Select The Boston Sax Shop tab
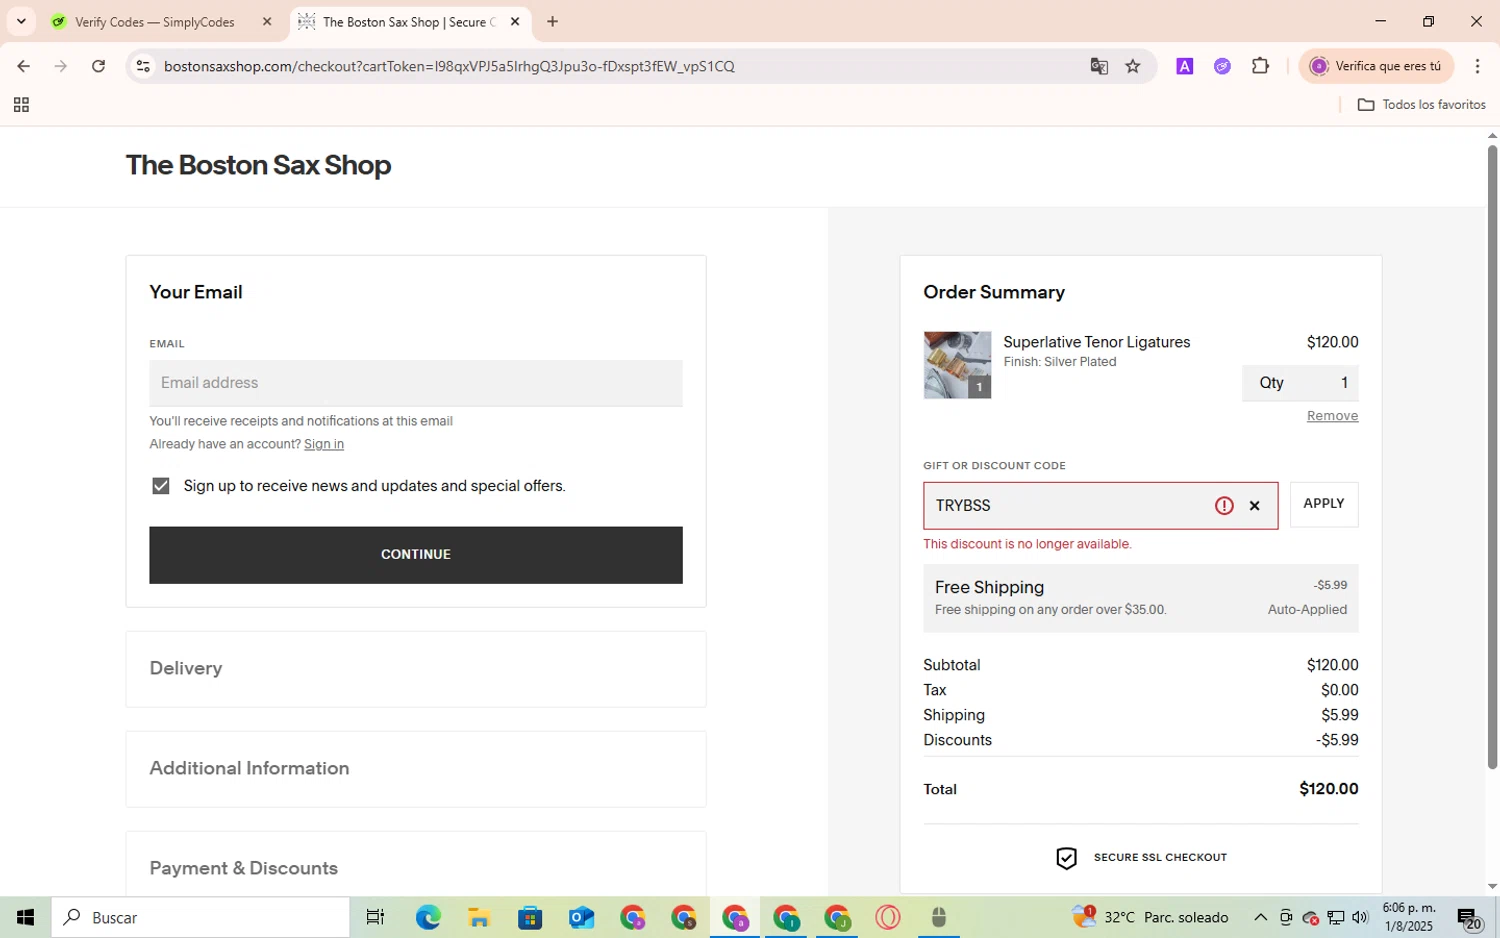This screenshot has height=938, width=1500. [x=410, y=21]
